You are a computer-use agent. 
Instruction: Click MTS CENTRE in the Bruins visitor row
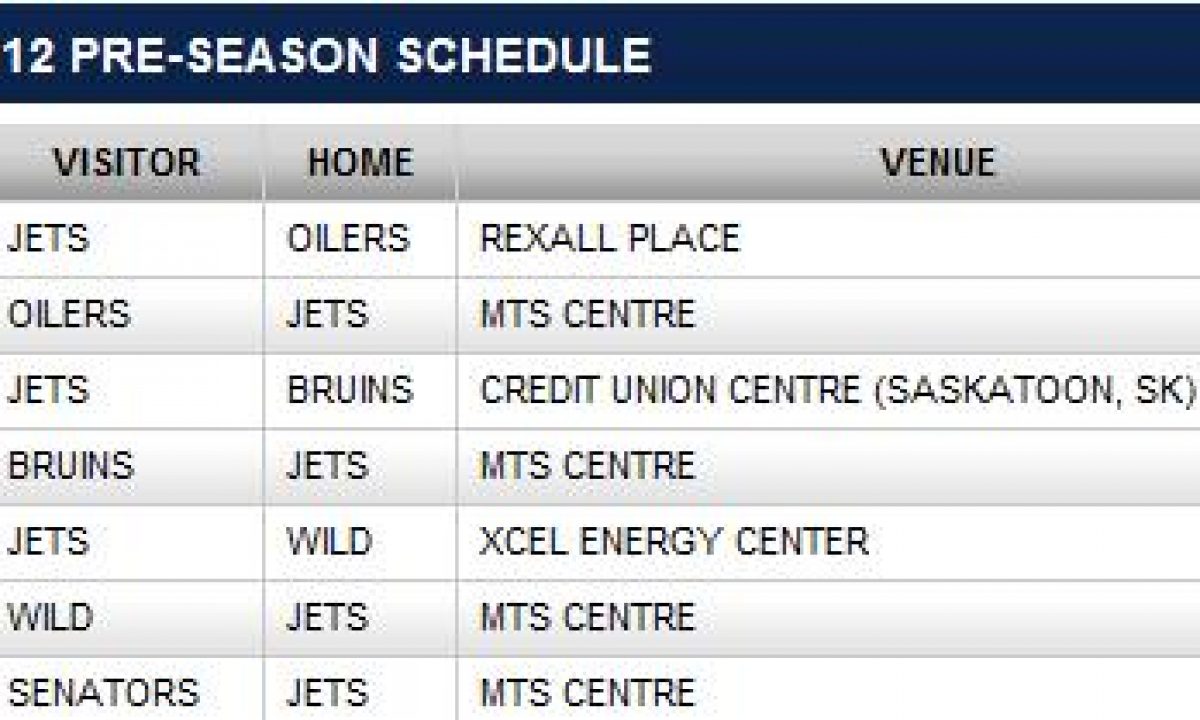(x=587, y=466)
